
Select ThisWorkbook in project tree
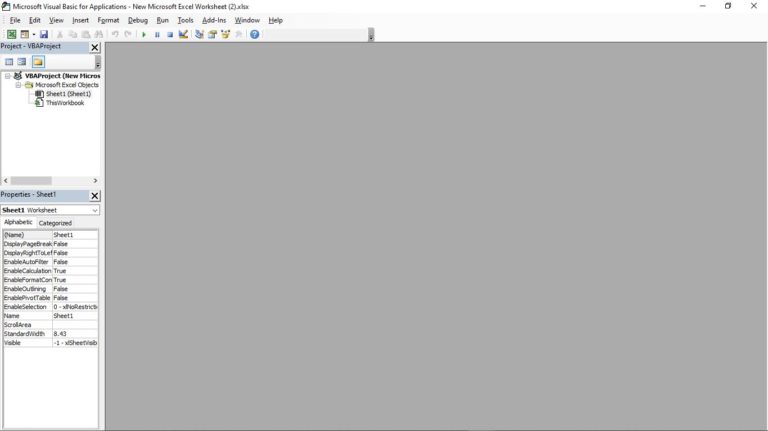click(x=65, y=103)
